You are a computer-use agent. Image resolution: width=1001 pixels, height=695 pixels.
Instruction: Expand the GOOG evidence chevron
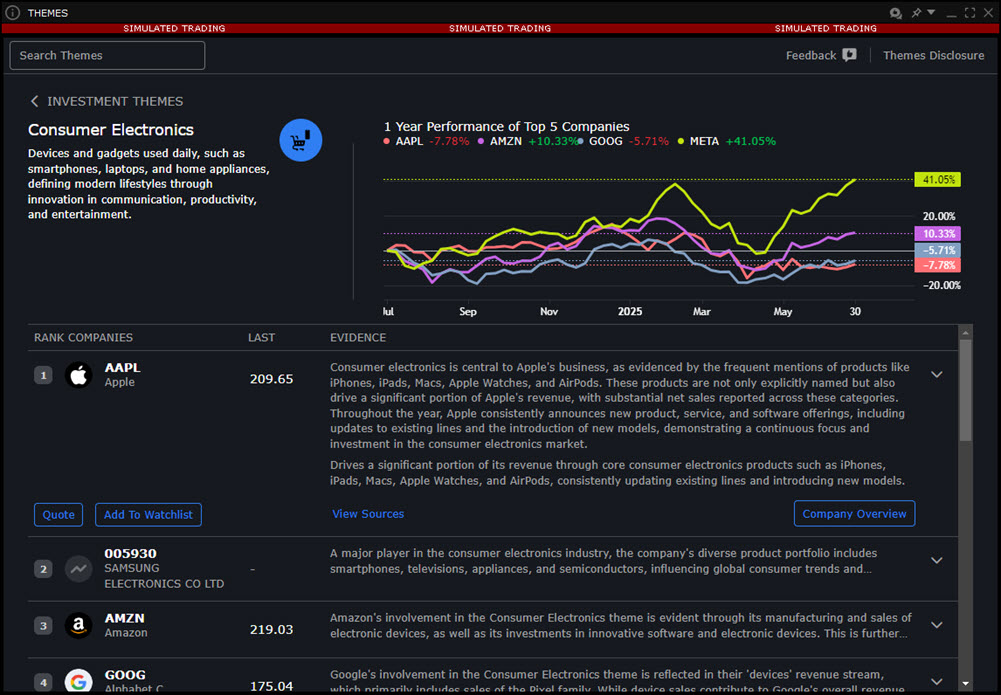click(x=937, y=682)
